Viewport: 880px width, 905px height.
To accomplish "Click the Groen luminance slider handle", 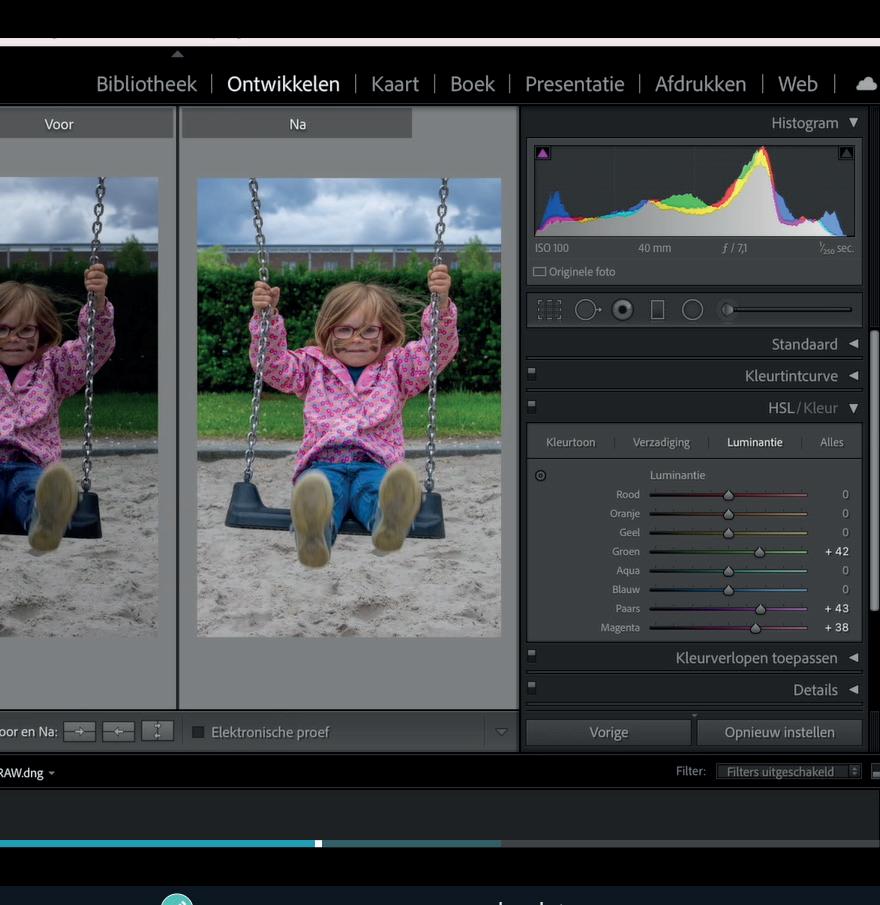I will coord(759,552).
